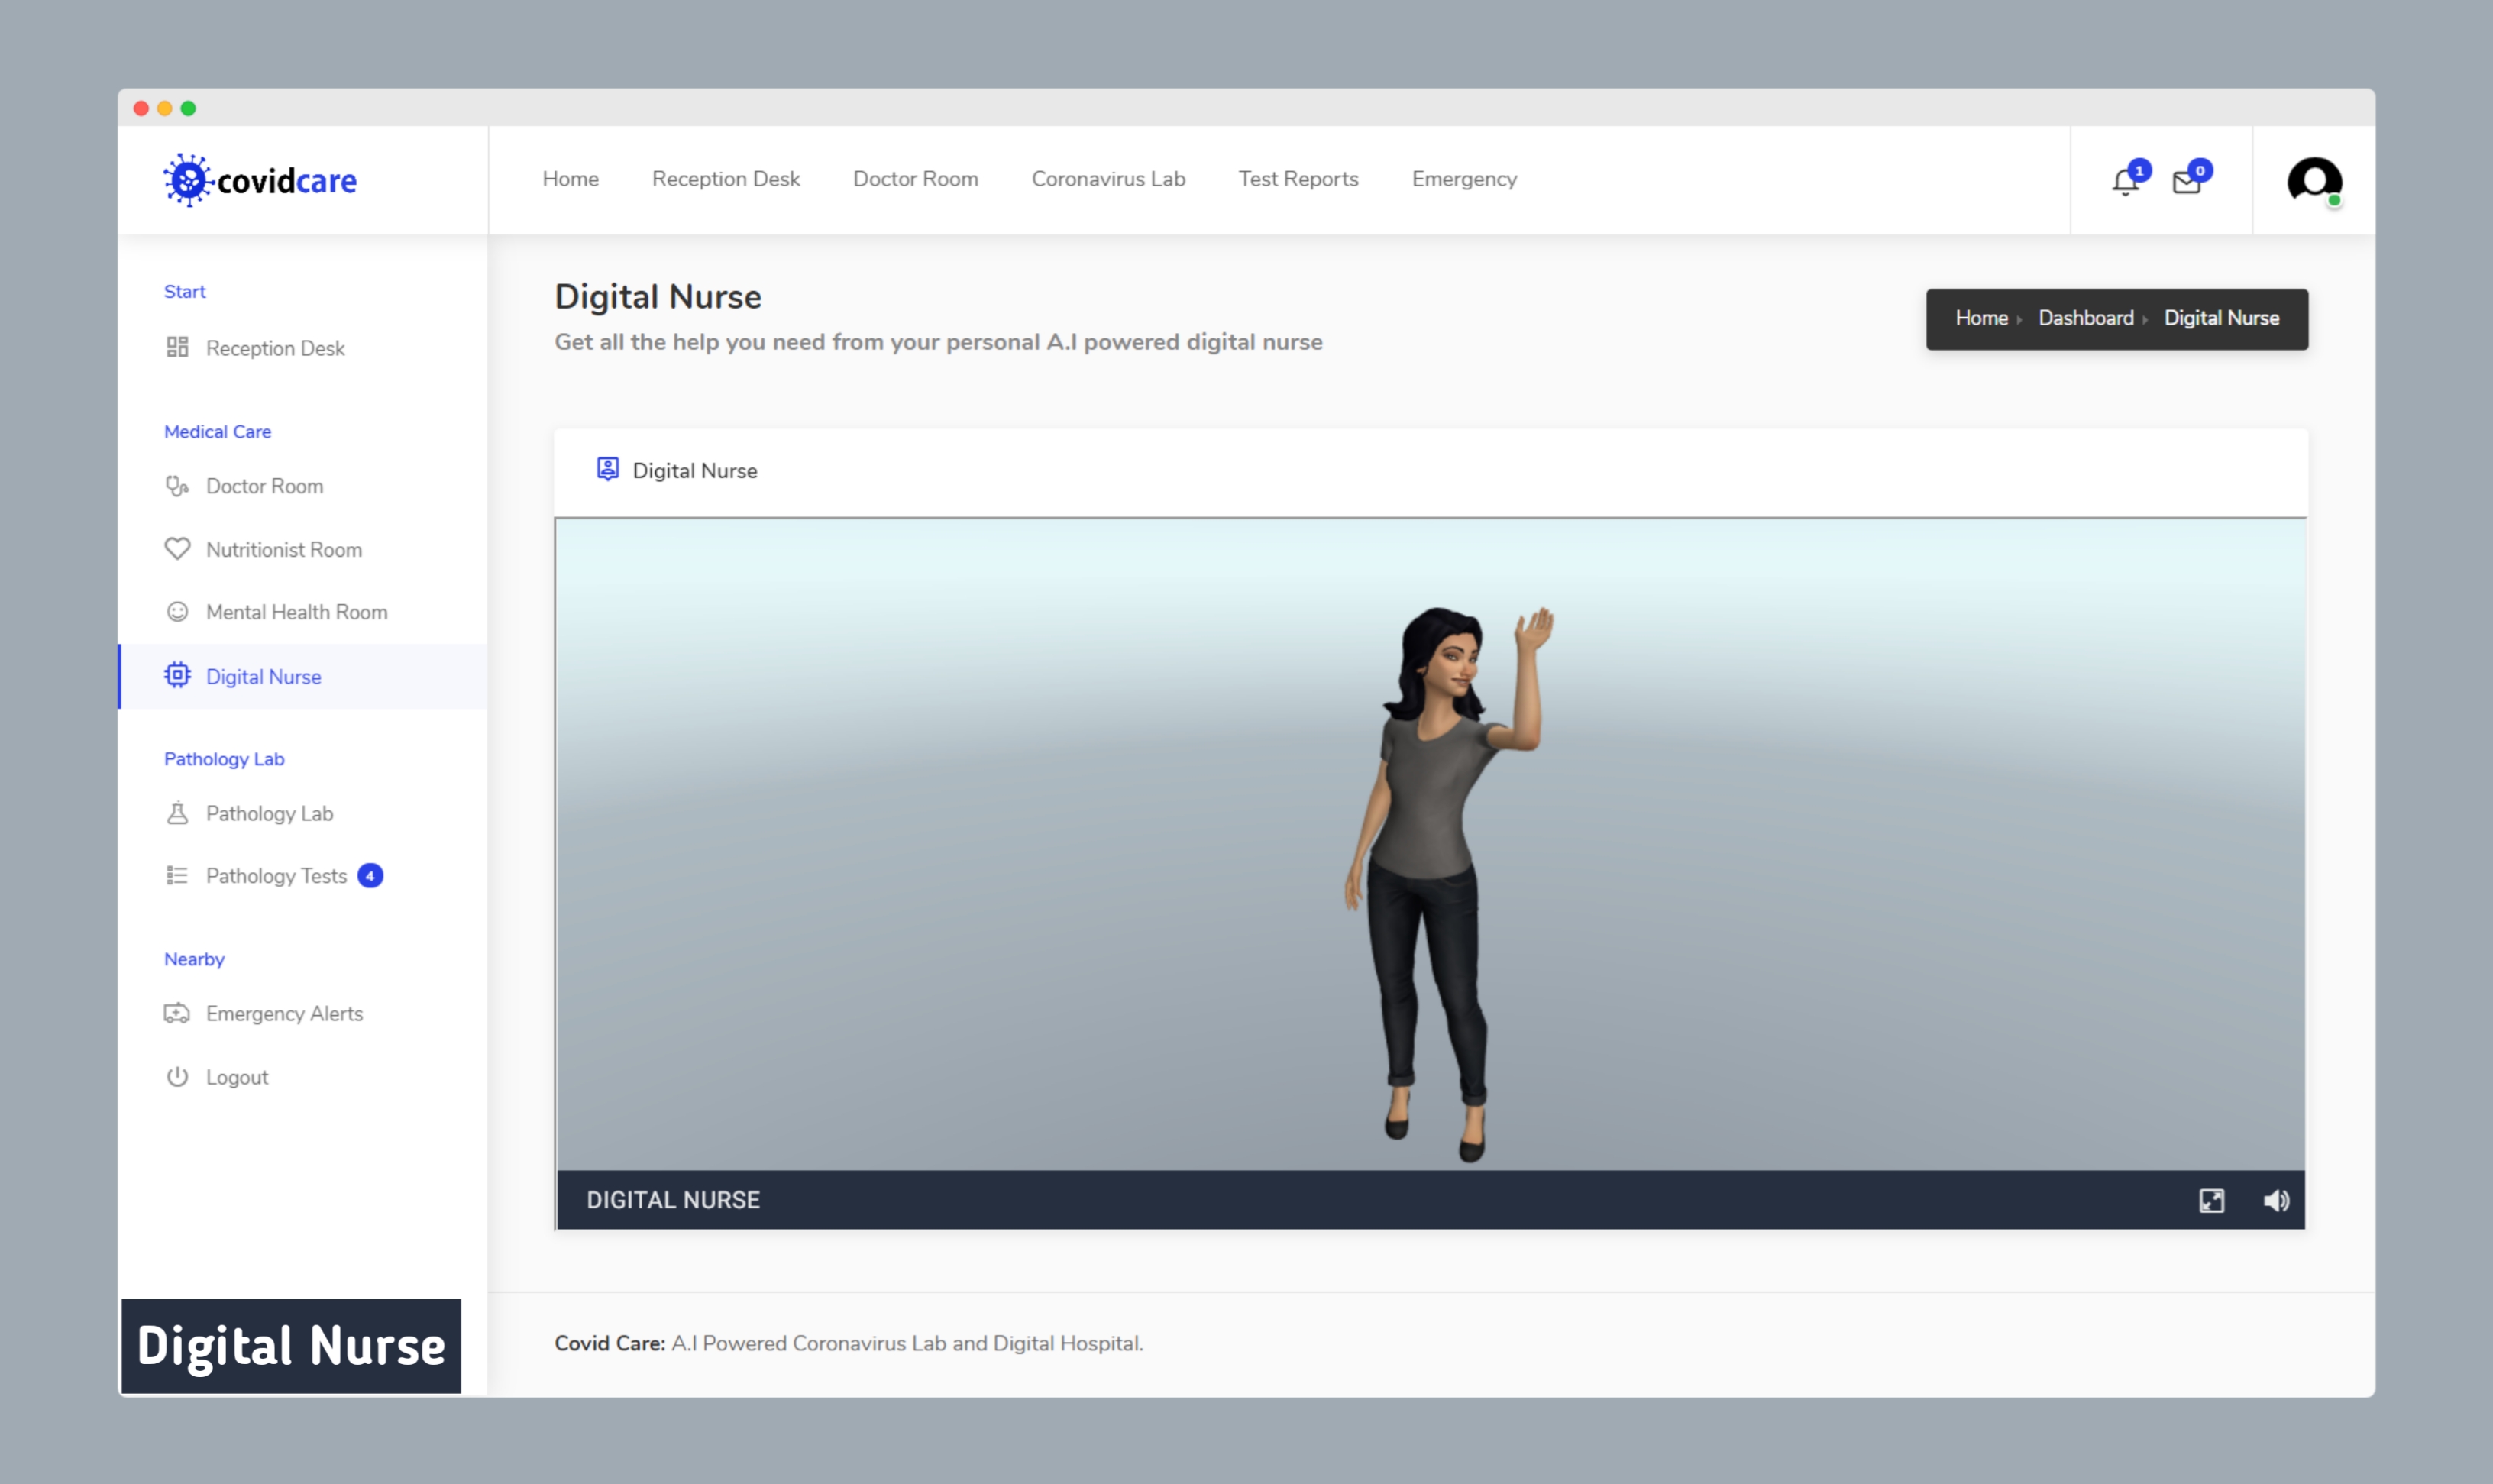Select Digital Nurse in sidebar

pos(263,677)
